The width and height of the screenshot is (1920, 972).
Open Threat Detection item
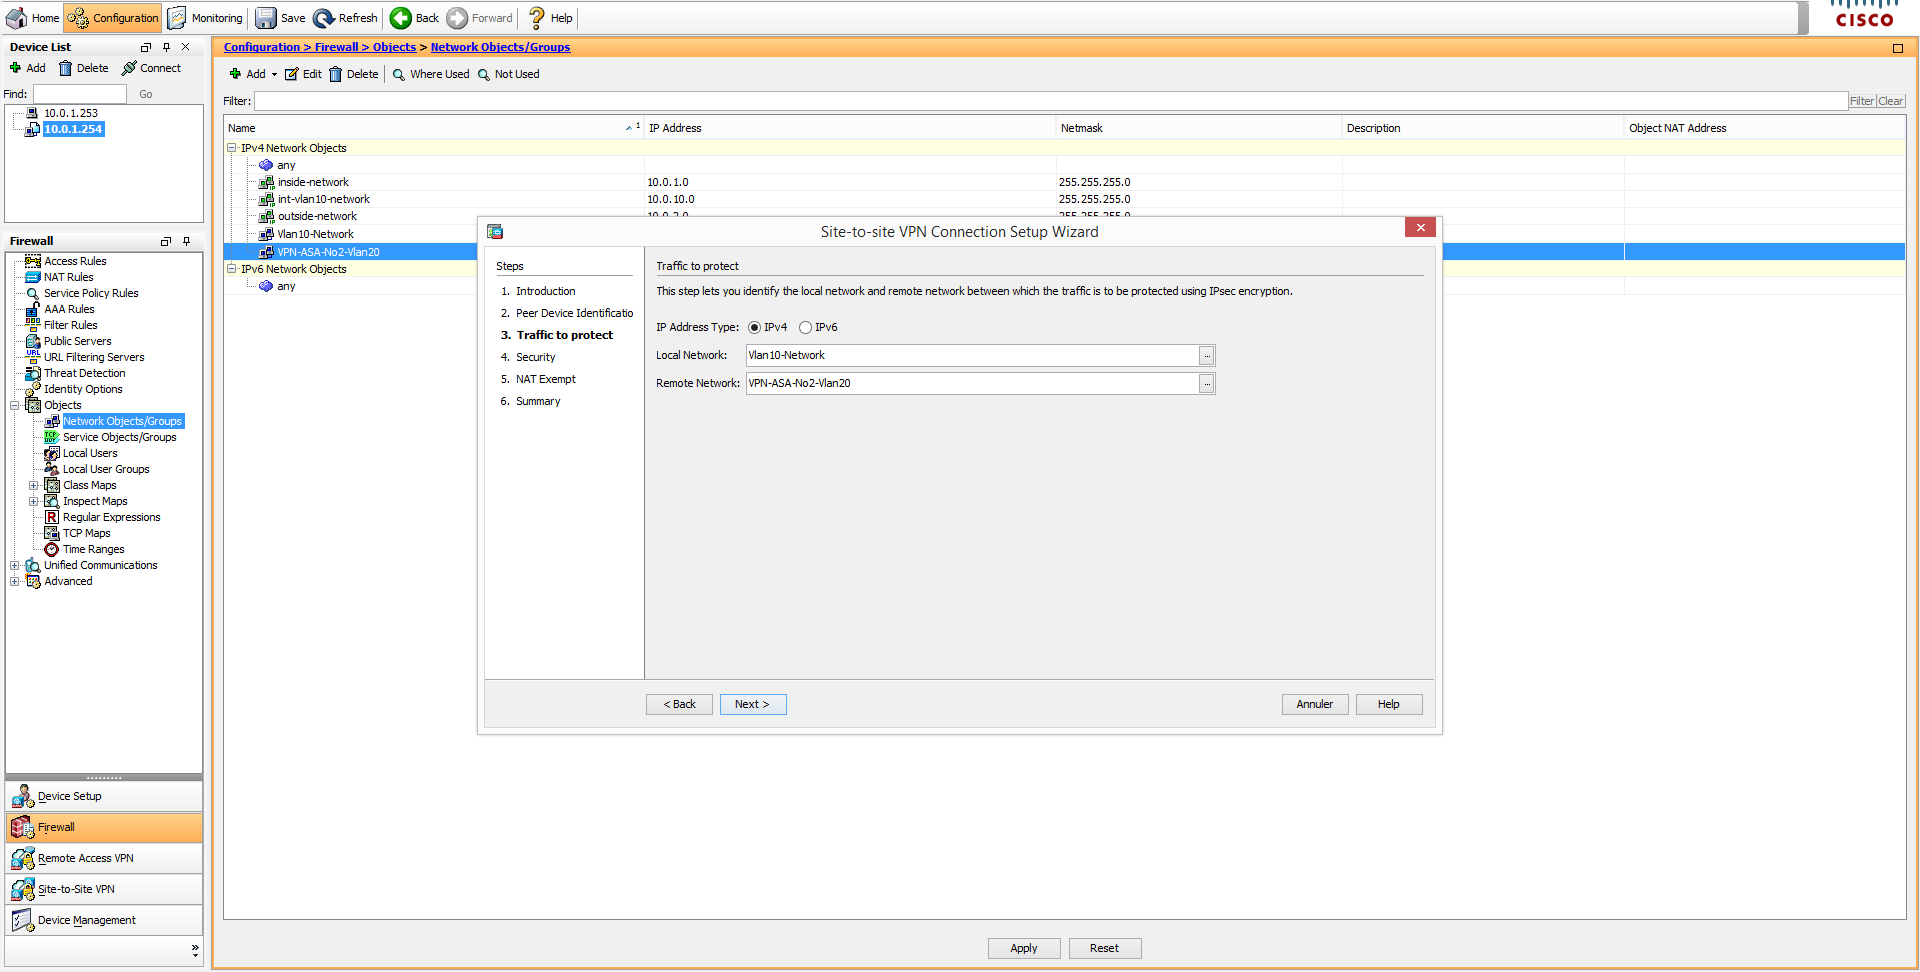coord(84,373)
